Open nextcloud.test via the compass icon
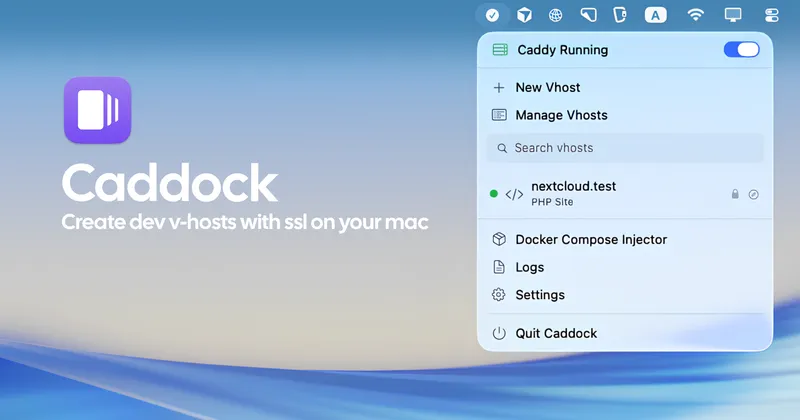The height and width of the screenshot is (420, 800). tap(754, 194)
